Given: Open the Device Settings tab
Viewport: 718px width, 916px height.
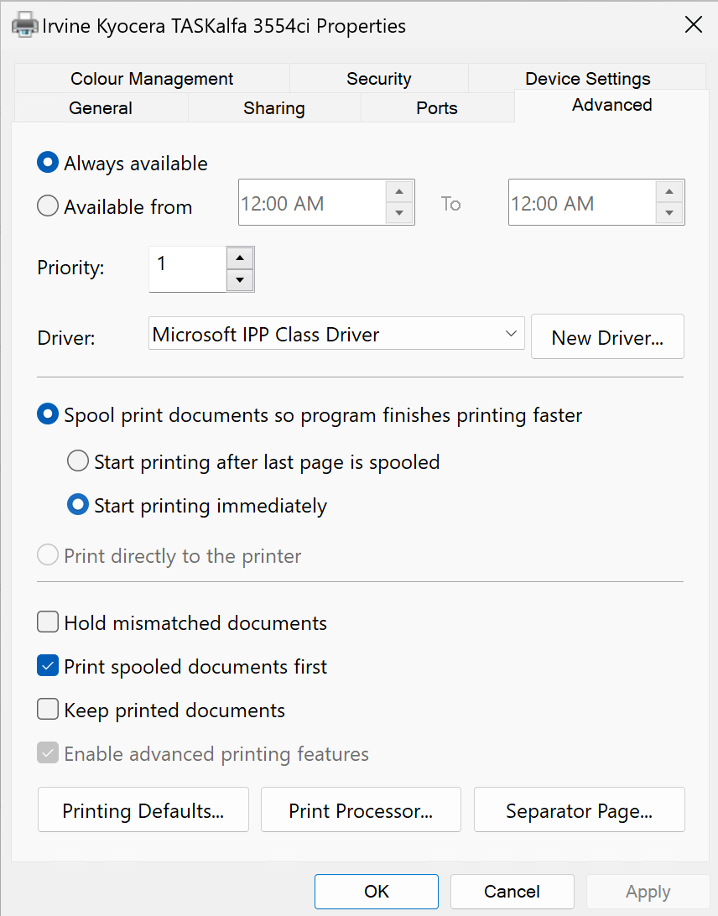Looking at the screenshot, I should (587, 78).
